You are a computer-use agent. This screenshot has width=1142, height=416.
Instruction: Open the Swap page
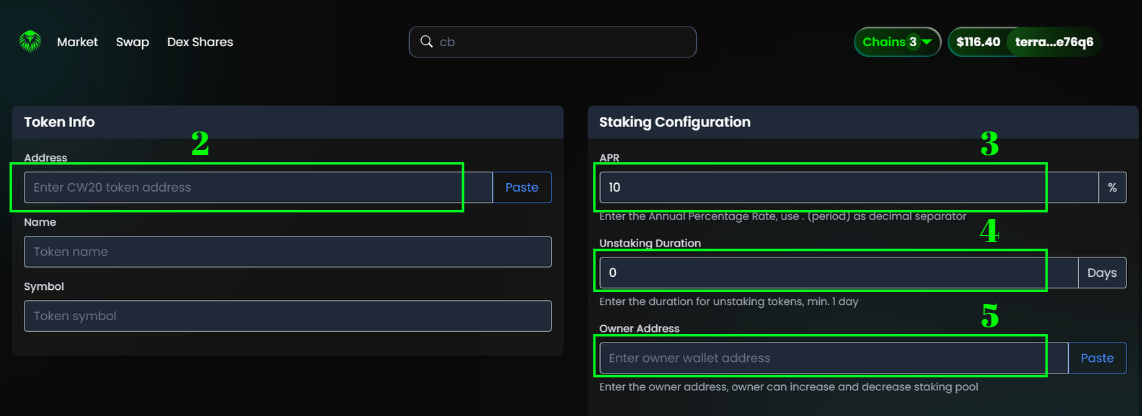[x=133, y=42]
